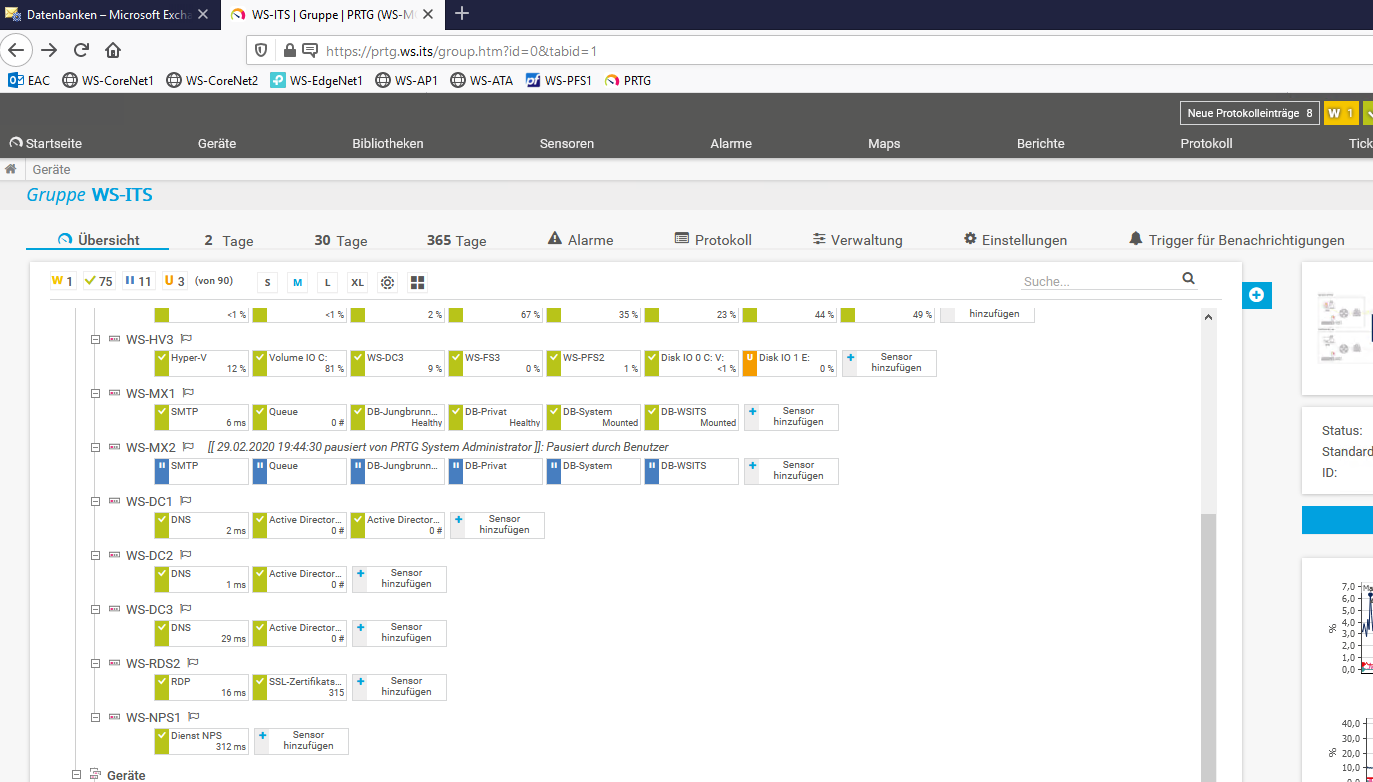Set tree view size to S
This screenshot has height=782, width=1373.
(267, 283)
